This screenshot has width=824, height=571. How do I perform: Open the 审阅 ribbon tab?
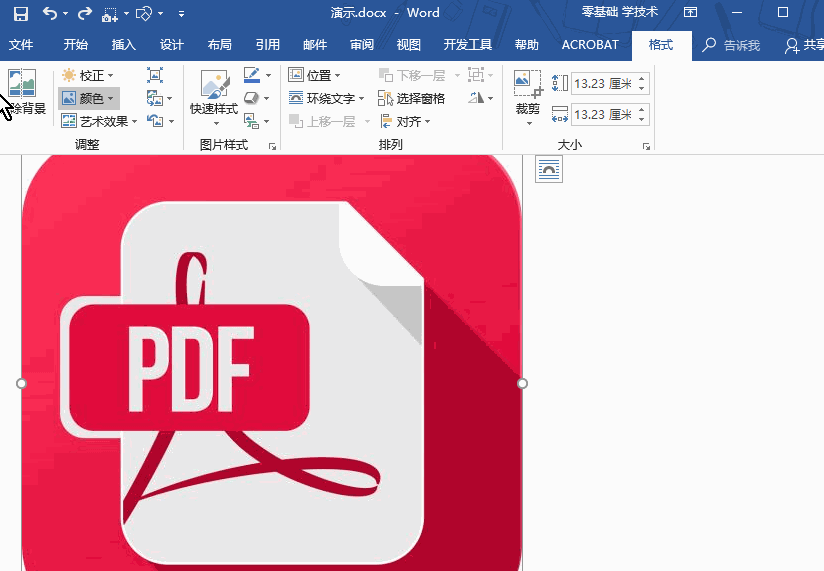point(362,45)
